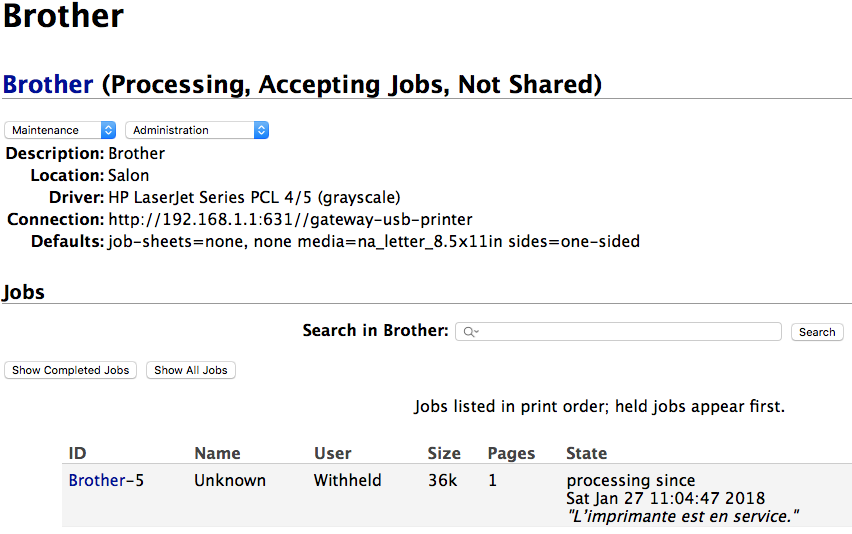Click the ID column header
The height and width of the screenshot is (534, 852).
pyautogui.click(x=77, y=454)
